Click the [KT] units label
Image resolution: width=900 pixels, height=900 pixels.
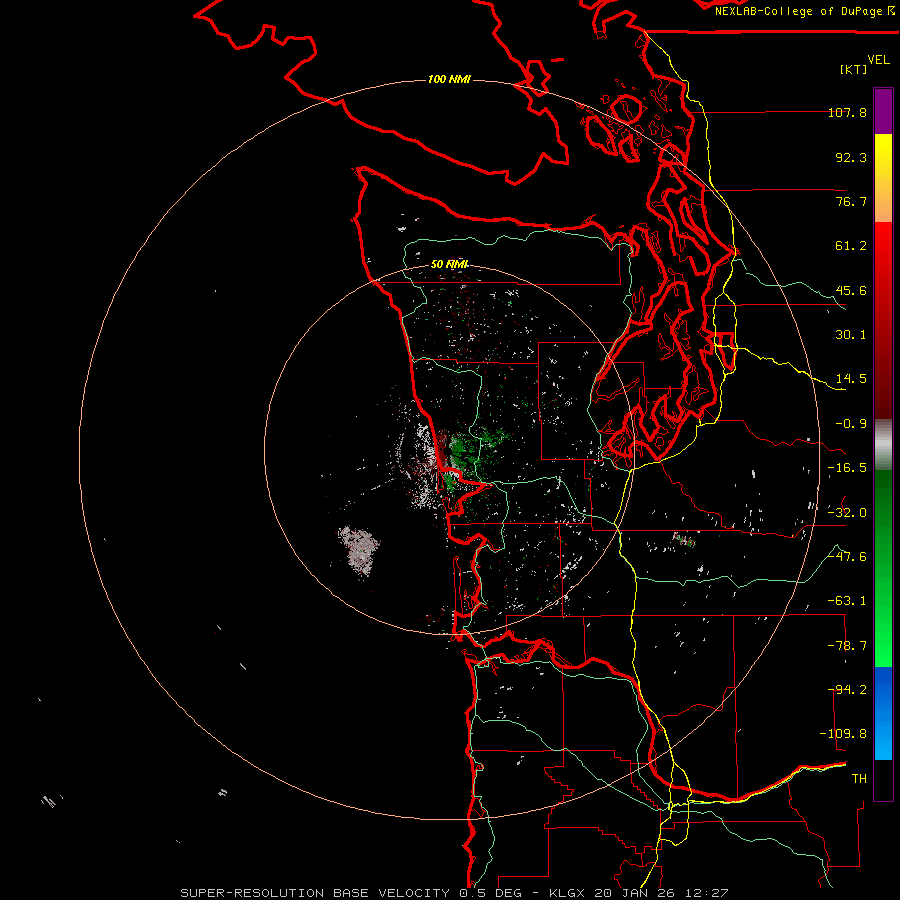coord(854,69)
